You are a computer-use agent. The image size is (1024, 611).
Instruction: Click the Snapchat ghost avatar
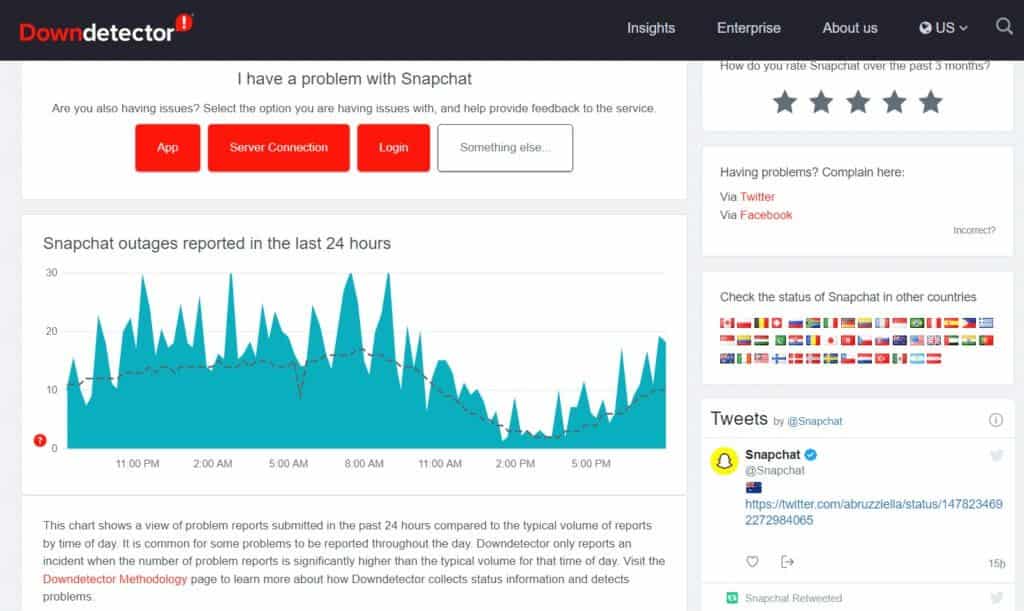click(x=724, y=461)
